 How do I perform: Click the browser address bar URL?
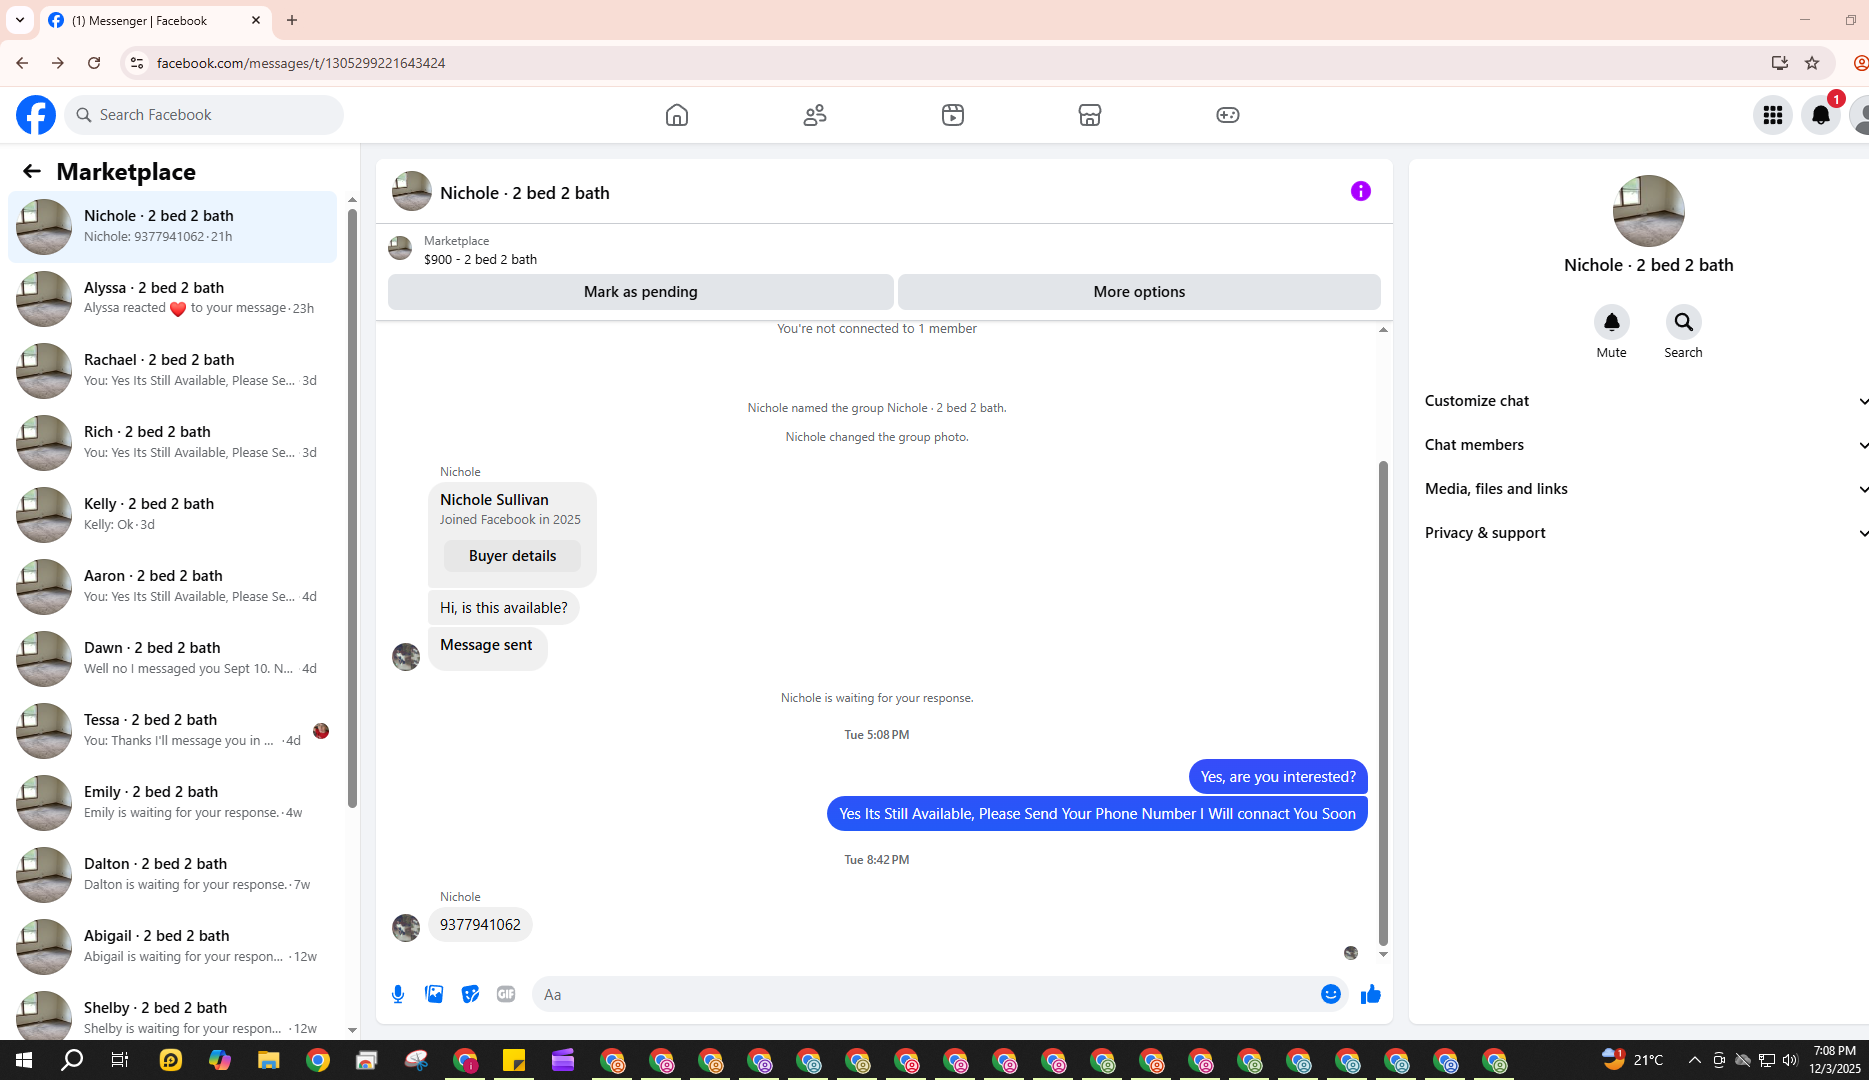301,63
